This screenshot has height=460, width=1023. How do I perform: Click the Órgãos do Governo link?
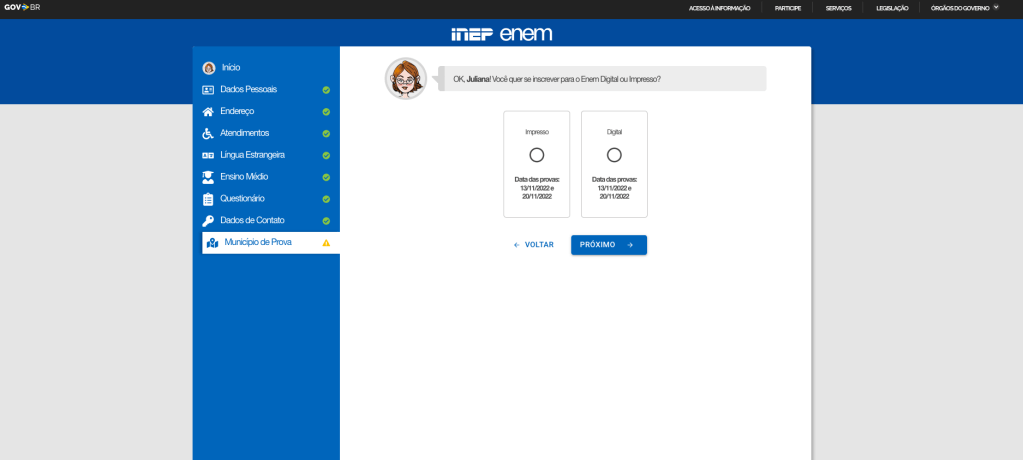960,8
